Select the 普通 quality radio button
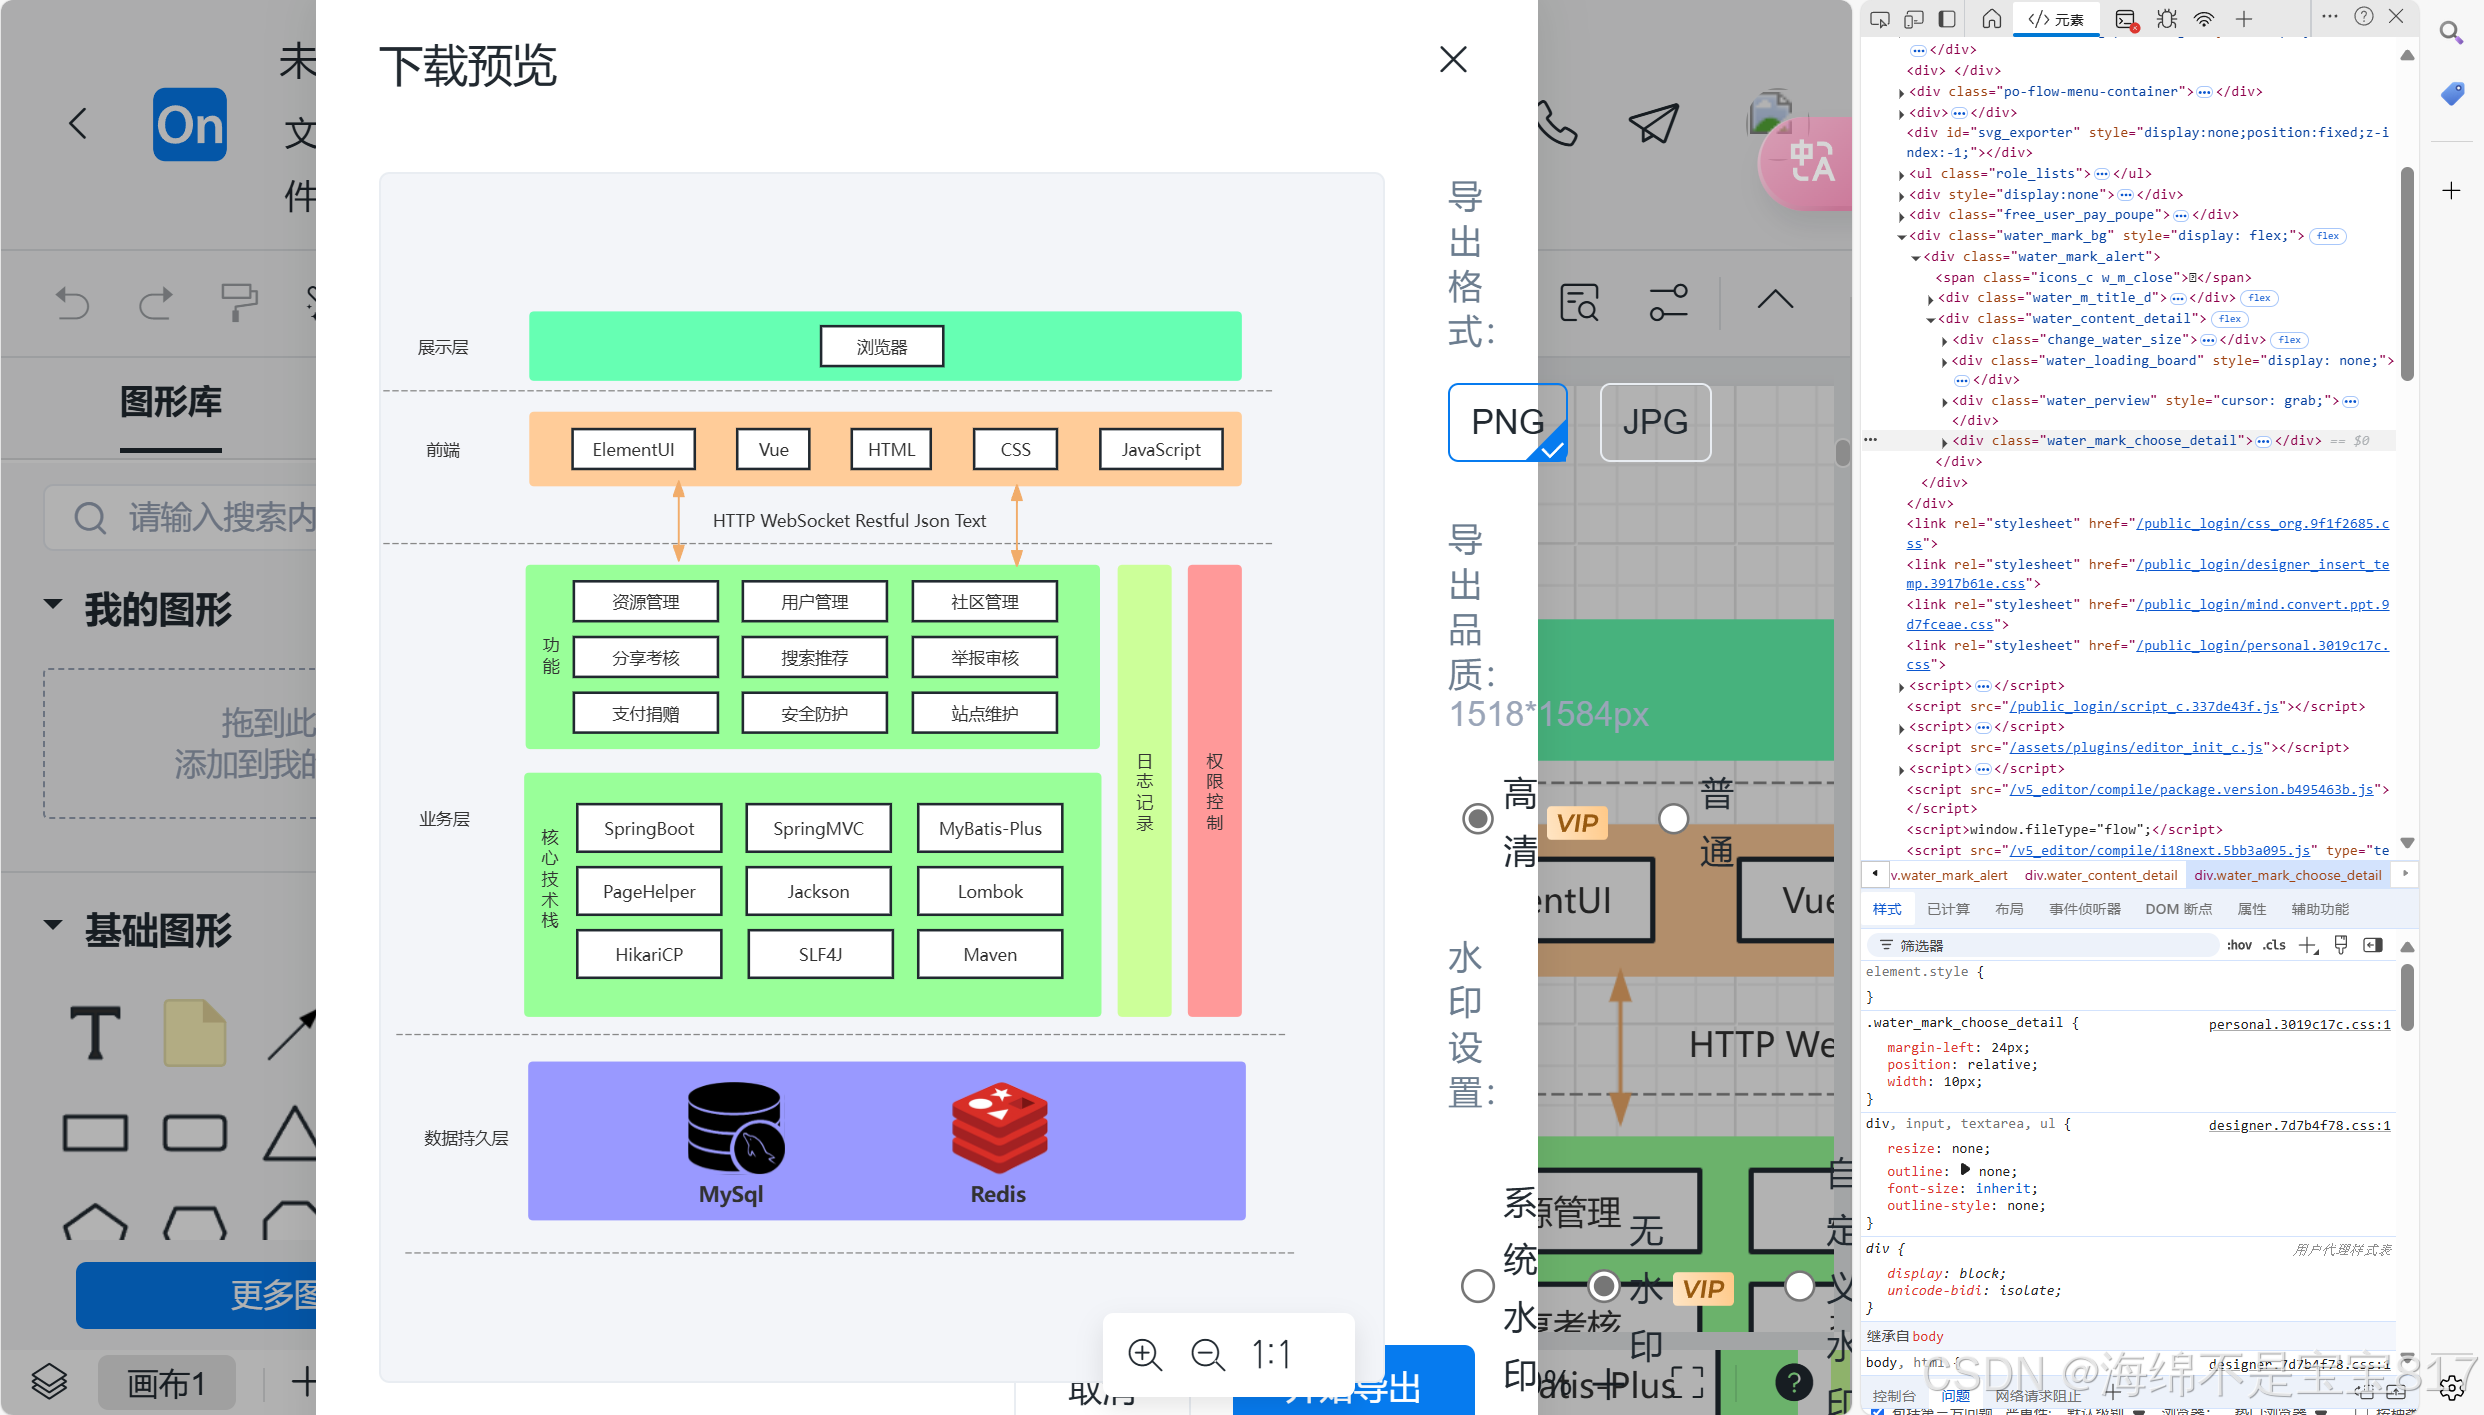2484x1415 pixels. tap(1673, 819)
